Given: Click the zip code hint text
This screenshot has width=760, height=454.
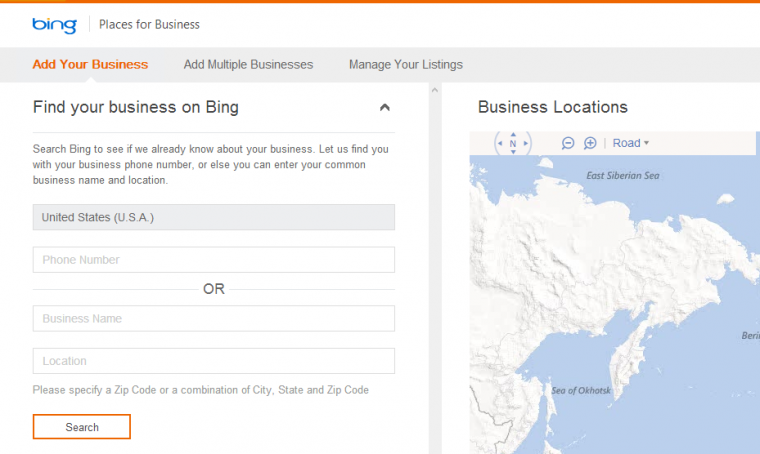Looking at the screenshot, I should [x=201, y=390].
